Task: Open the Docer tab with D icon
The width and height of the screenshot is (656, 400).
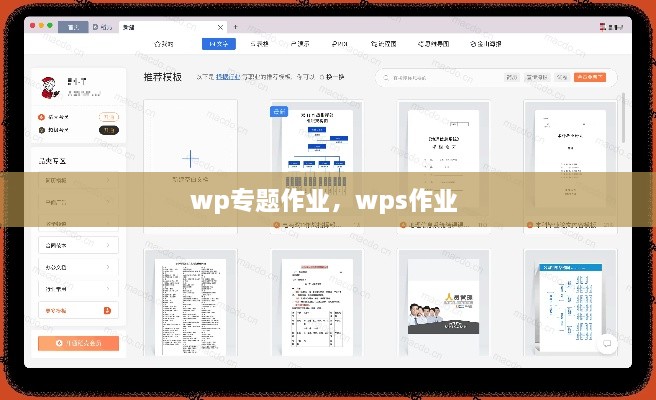Action: [x=102, y=27]
